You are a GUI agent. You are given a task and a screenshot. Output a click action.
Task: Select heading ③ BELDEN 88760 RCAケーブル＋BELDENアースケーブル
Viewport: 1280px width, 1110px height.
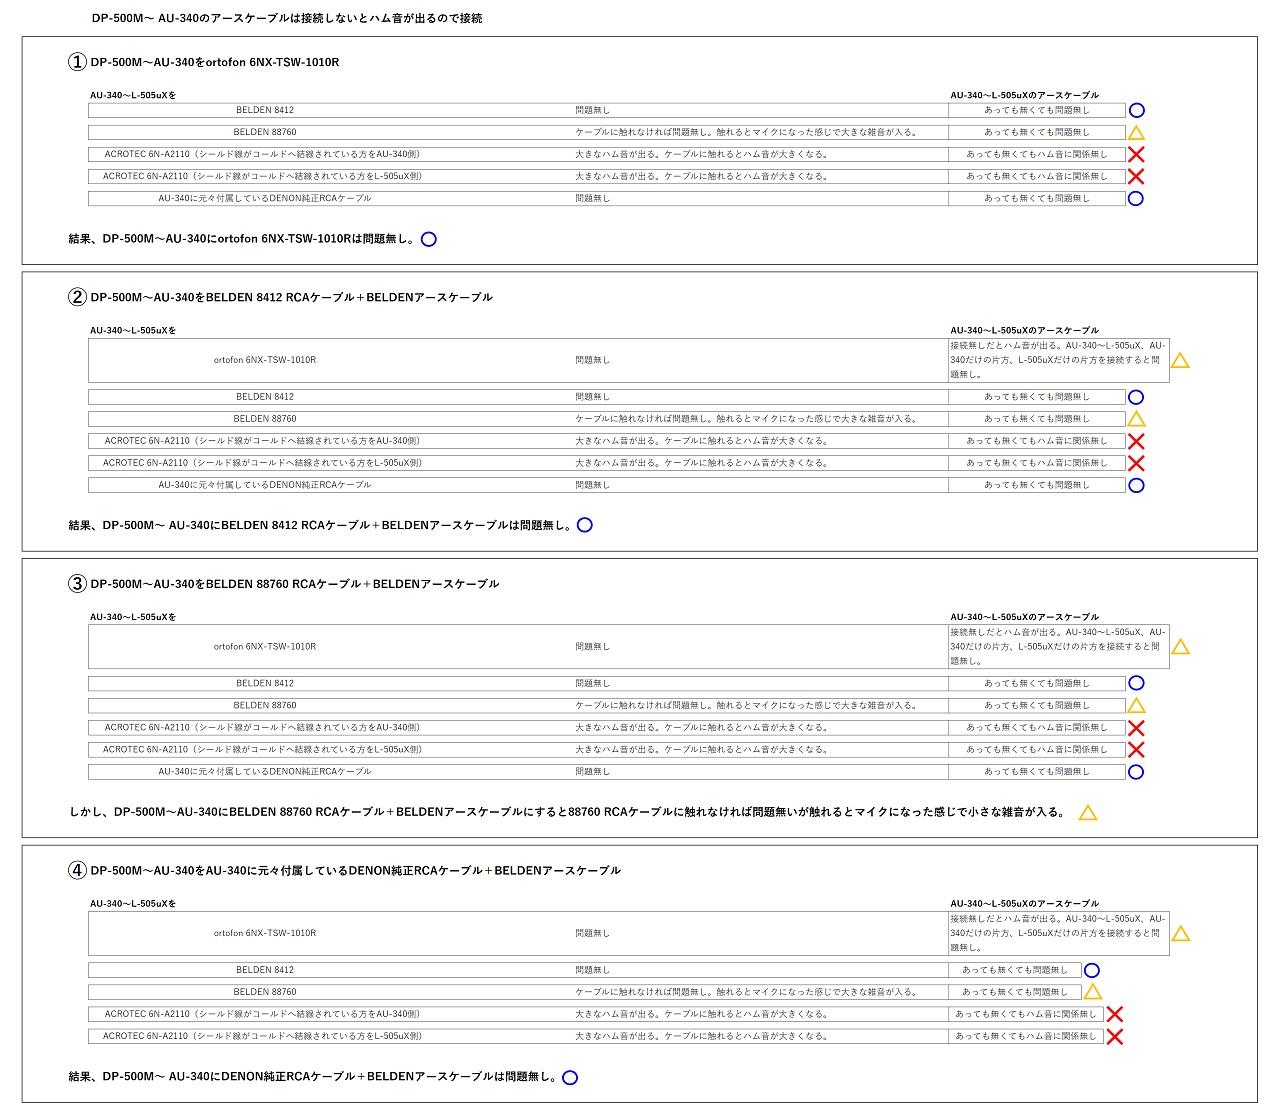pyautogui.click(x=284, y=584)
